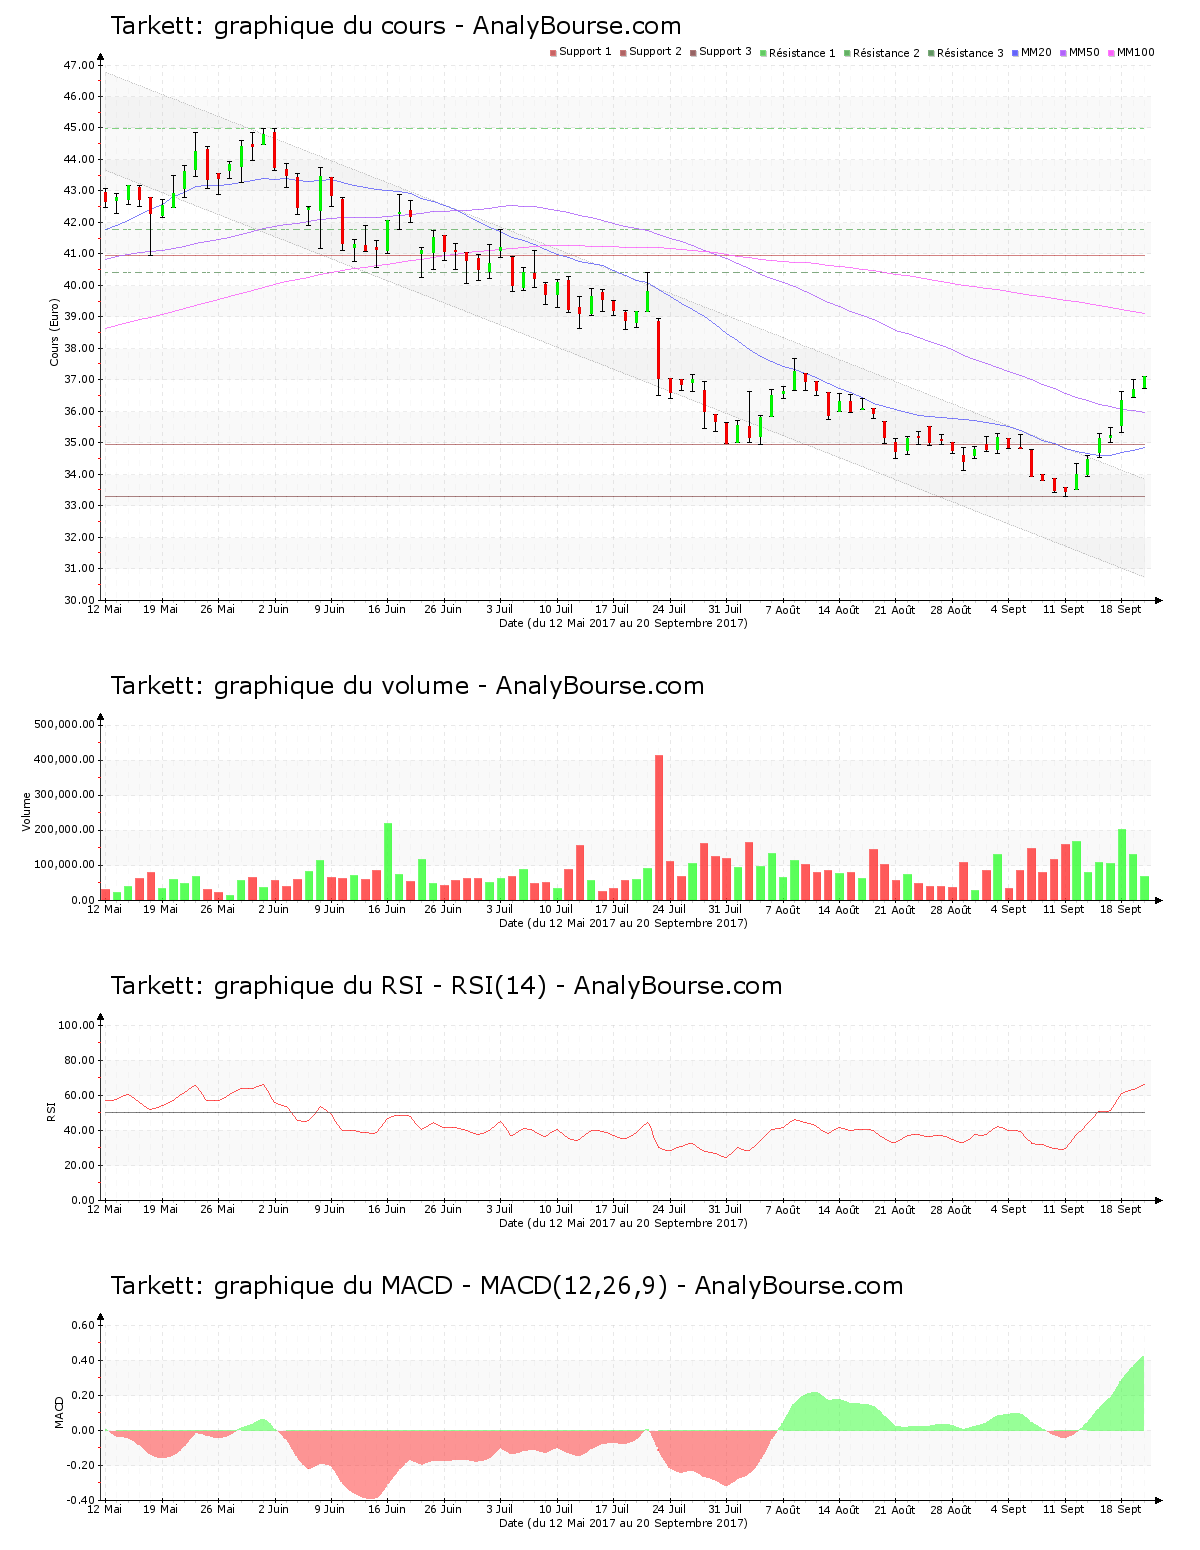
Task: Click the 'MACD' axis title
Action: coord(59,1412)
